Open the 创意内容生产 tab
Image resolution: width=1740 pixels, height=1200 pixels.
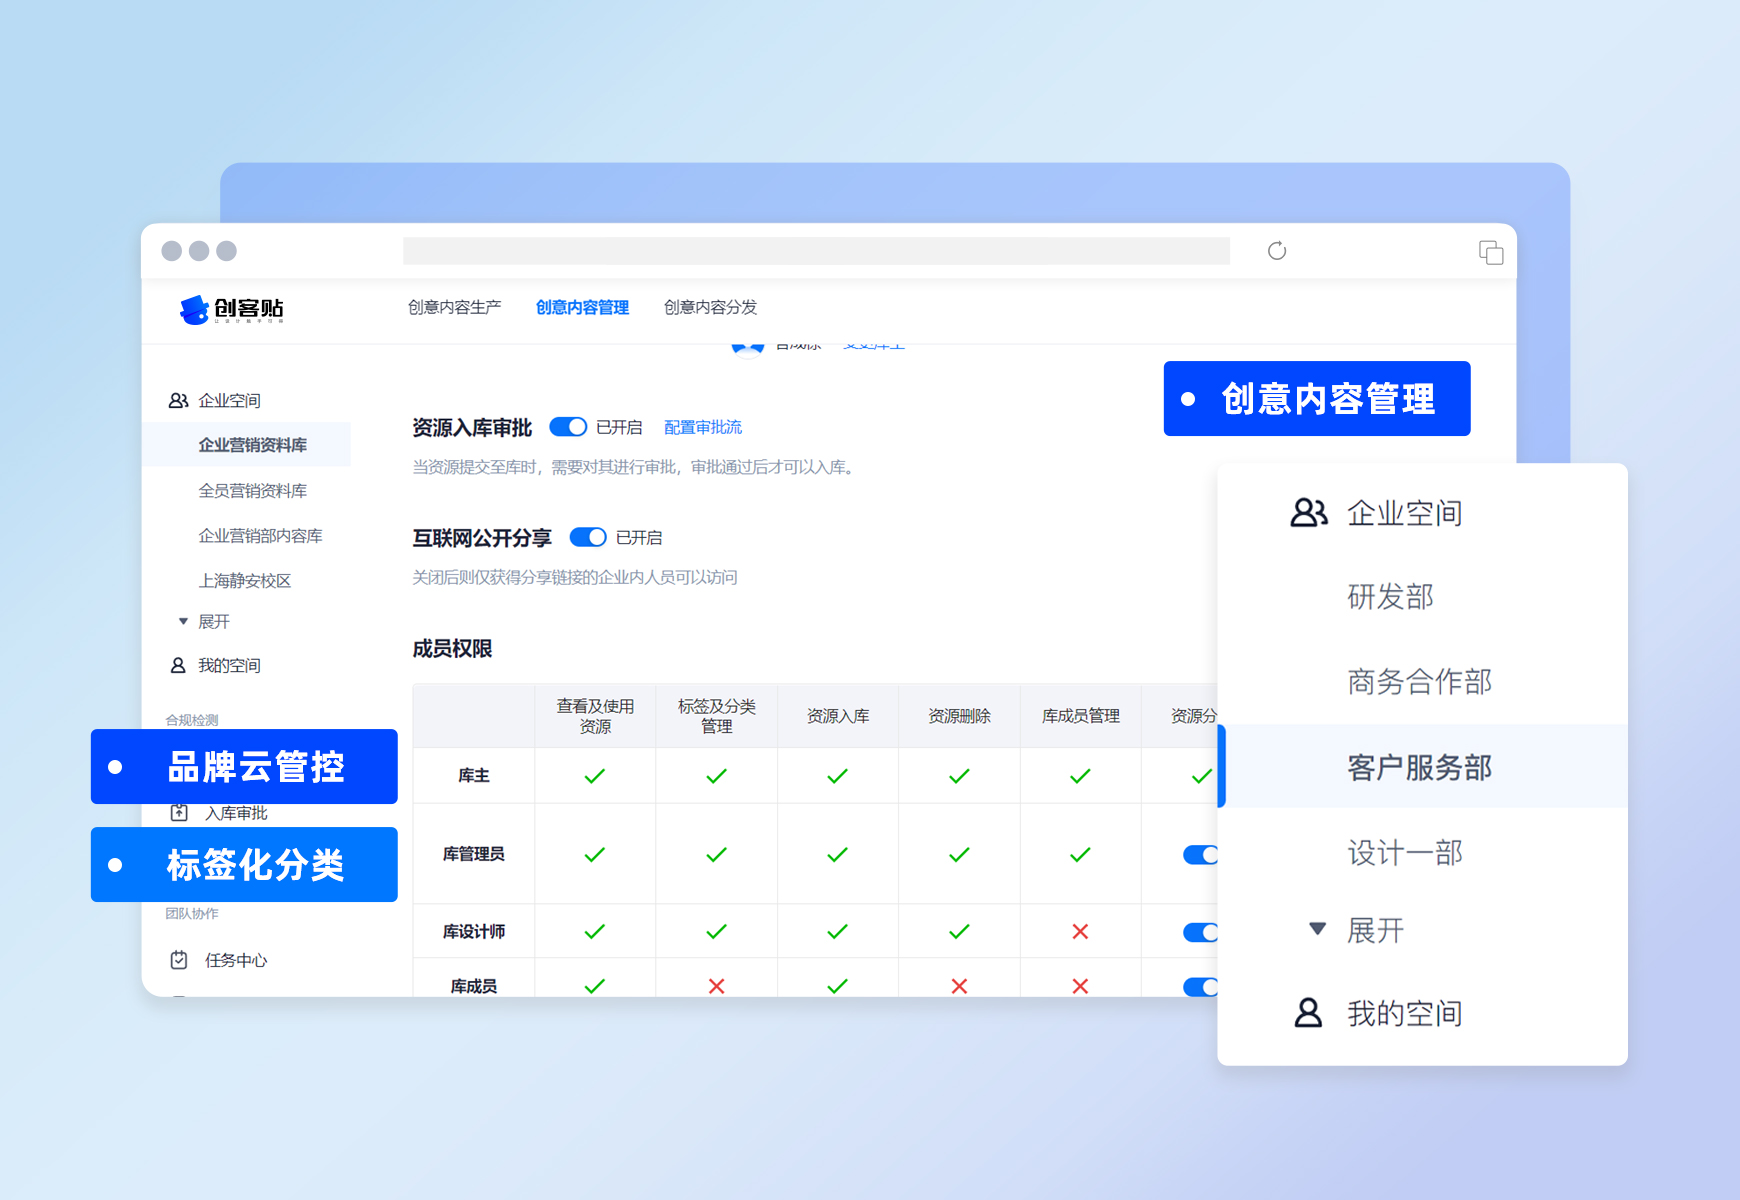(454, 307)
